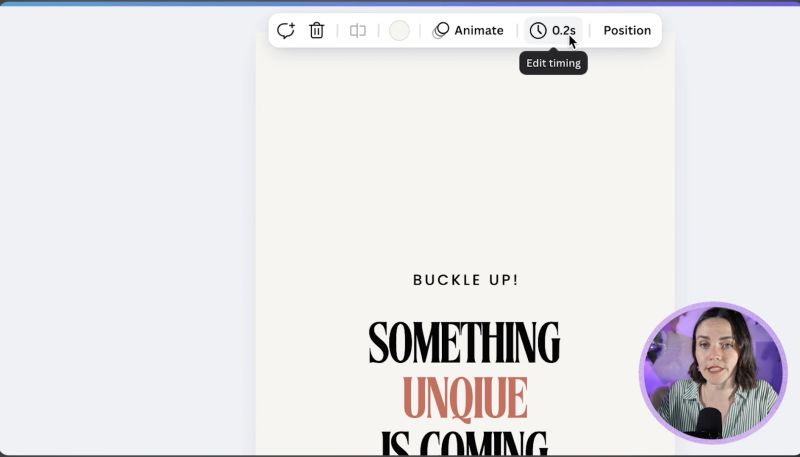The width and height of the screenshot is (800, 457).
Task: Open the Position panel
Action: click(627, 31)
